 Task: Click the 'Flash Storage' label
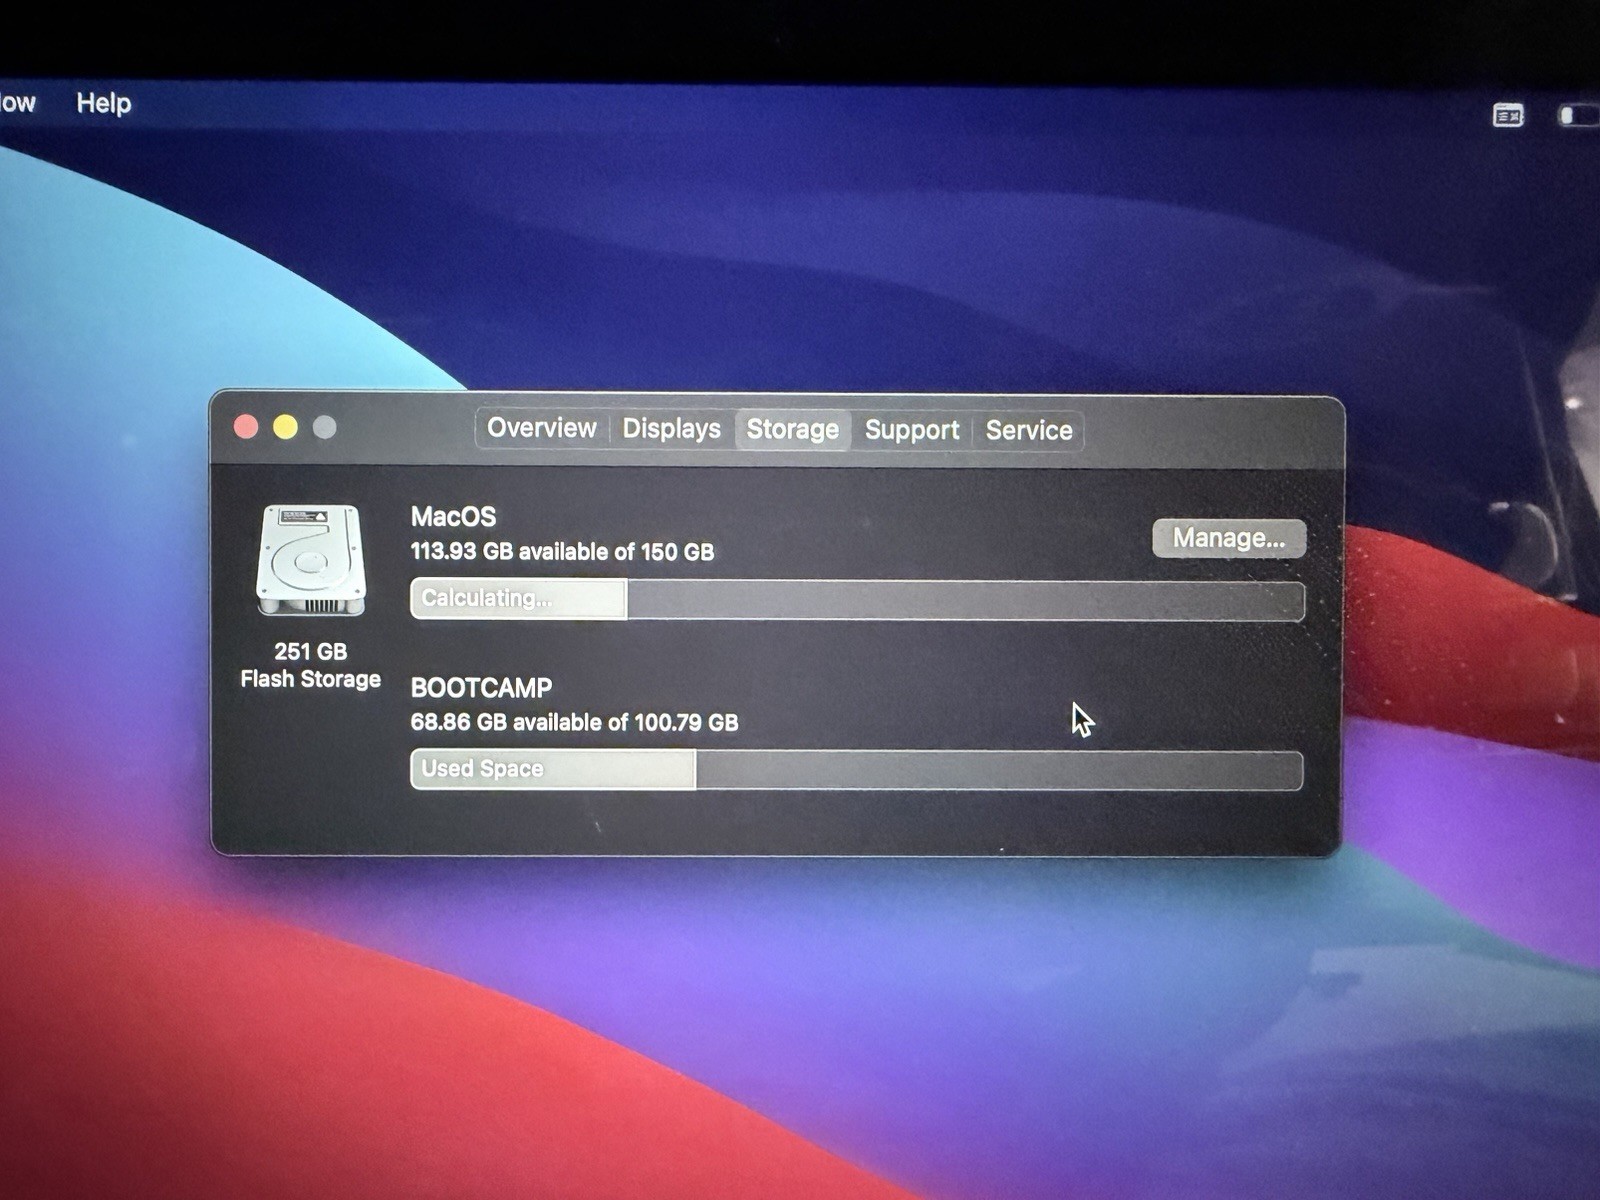(x=311, y=679)
